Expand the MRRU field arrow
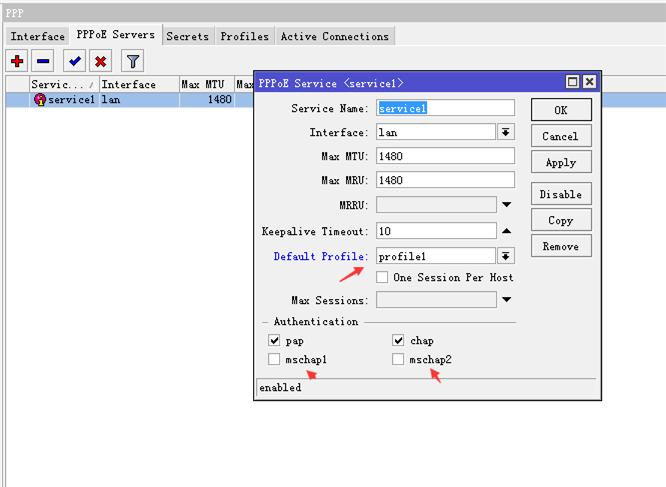This screenshot has width=666, height=487. (506, 205)
